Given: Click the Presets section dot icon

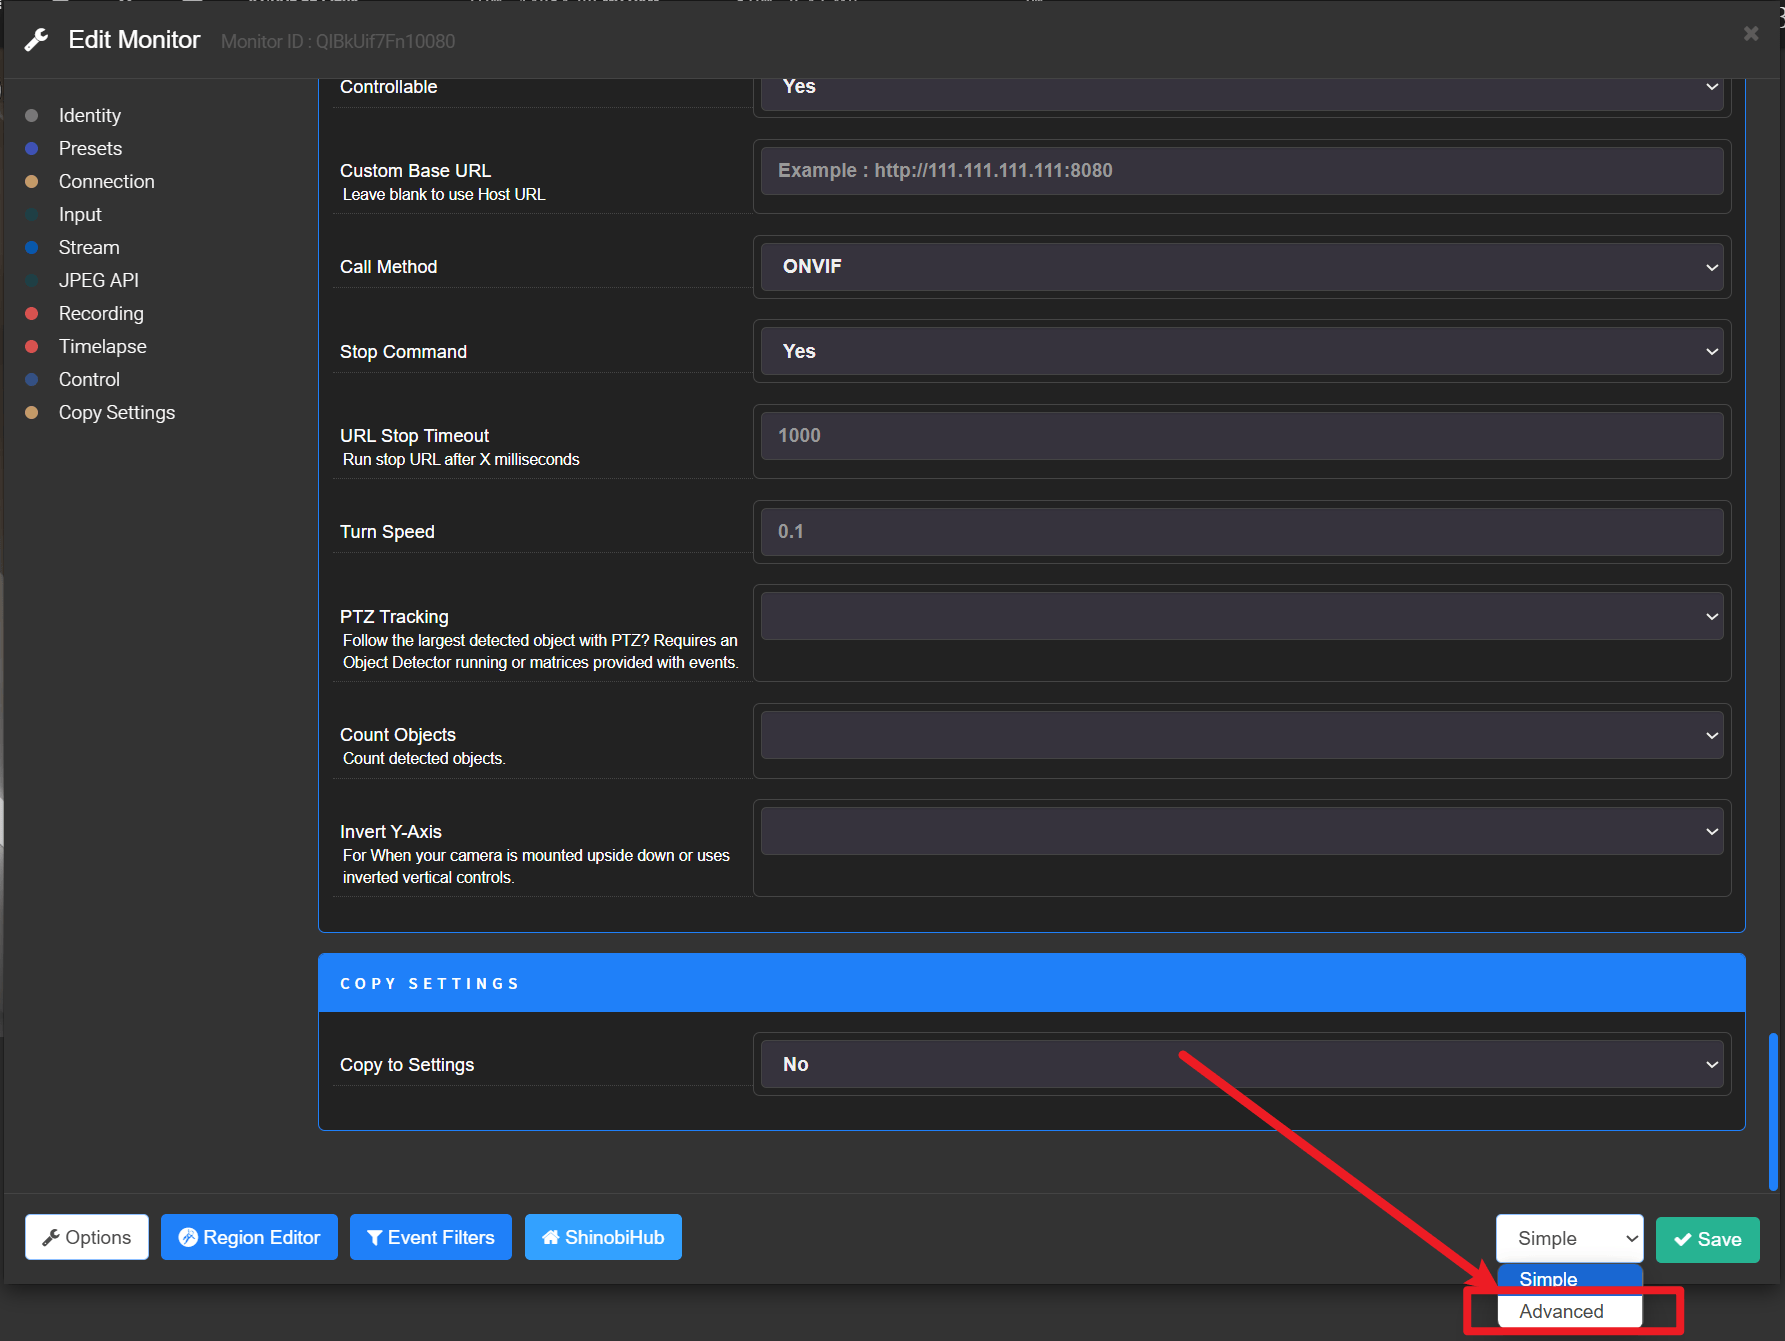Looking at the screenshot, I should (32, 149).
